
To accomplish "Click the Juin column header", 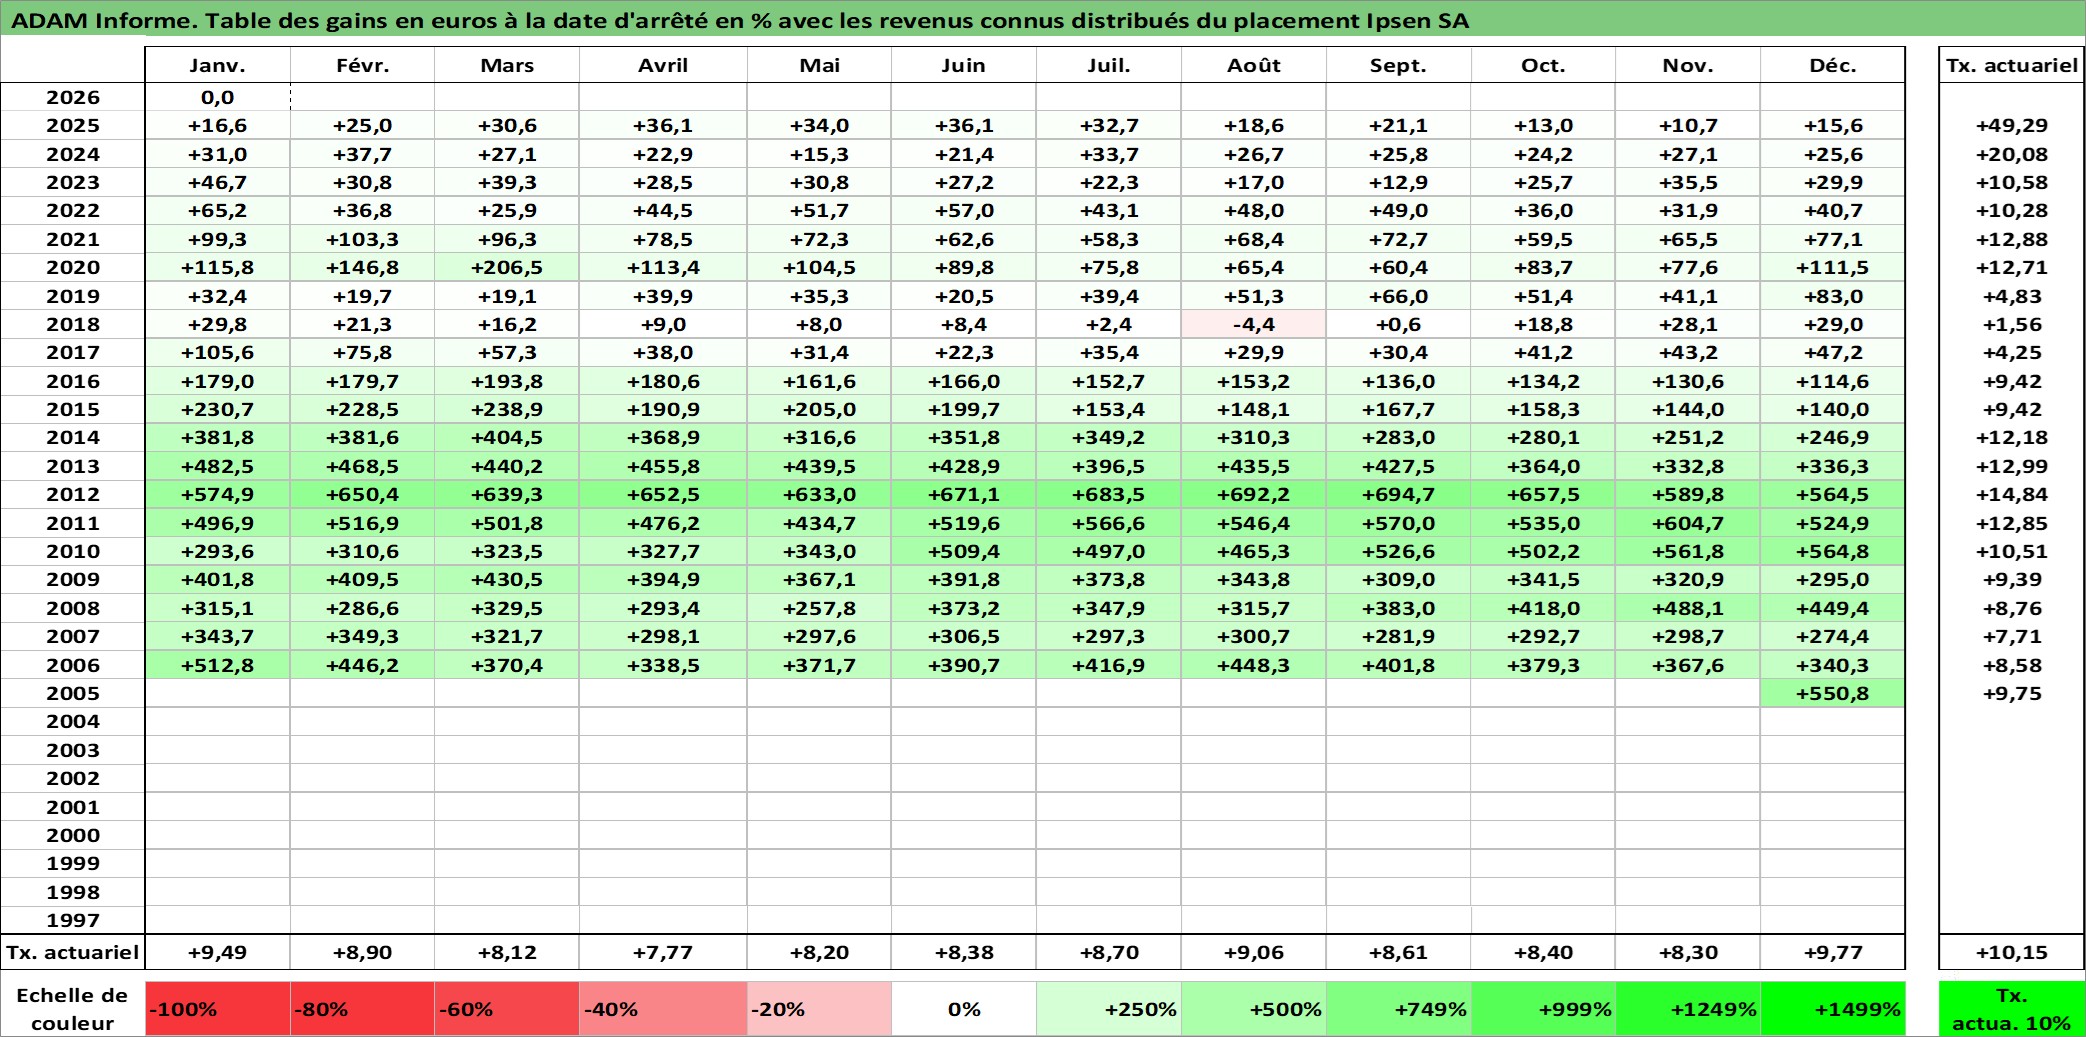I will [x=963, y=65].
